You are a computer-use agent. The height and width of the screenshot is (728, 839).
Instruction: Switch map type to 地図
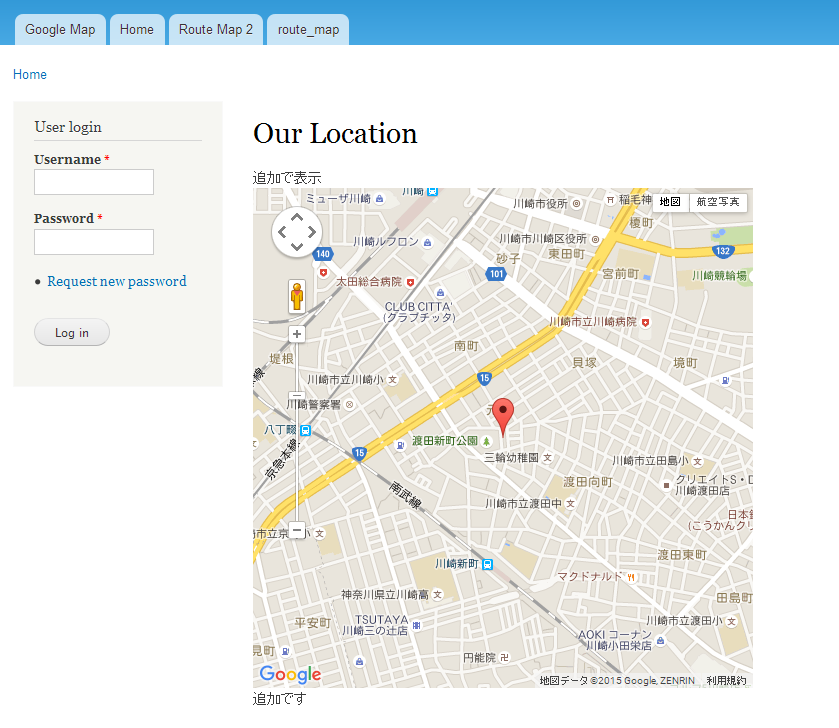(670, 202)
